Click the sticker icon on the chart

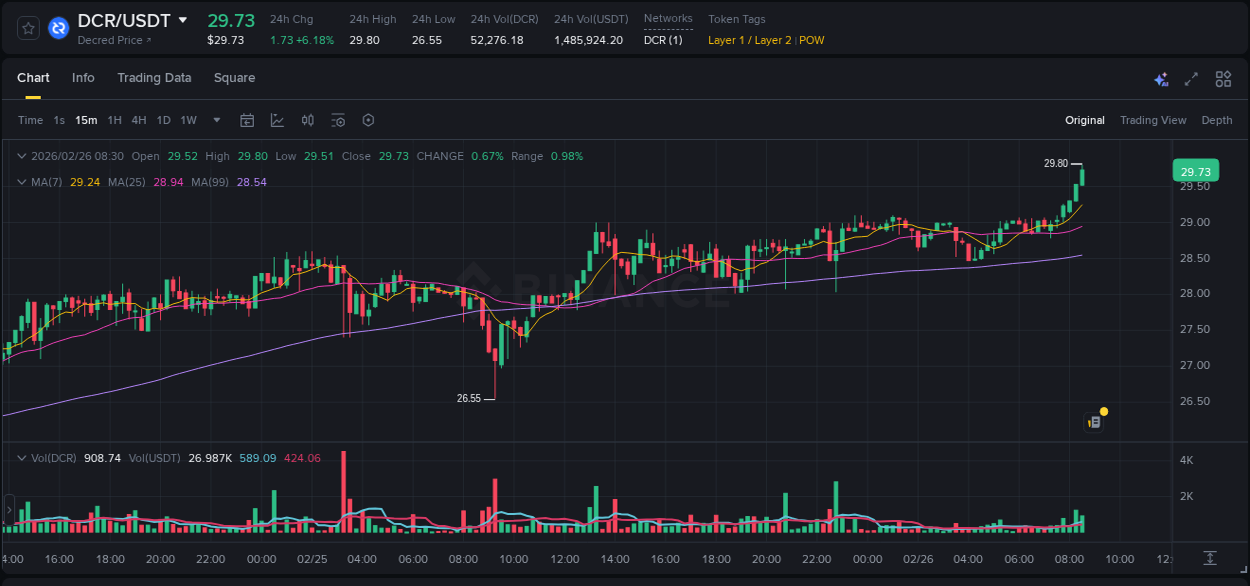[1094, 420]
